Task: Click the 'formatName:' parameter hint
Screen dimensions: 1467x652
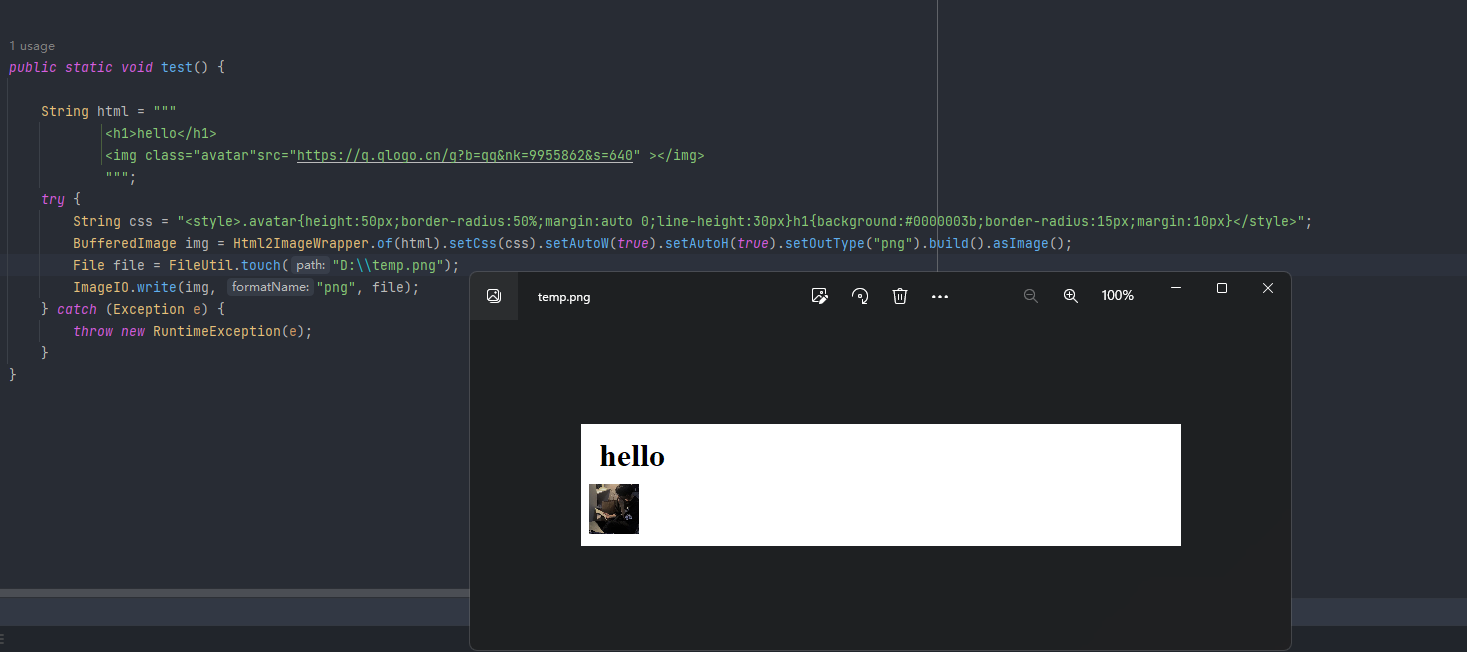Action: pyautogui.click(x=271, y=287)
